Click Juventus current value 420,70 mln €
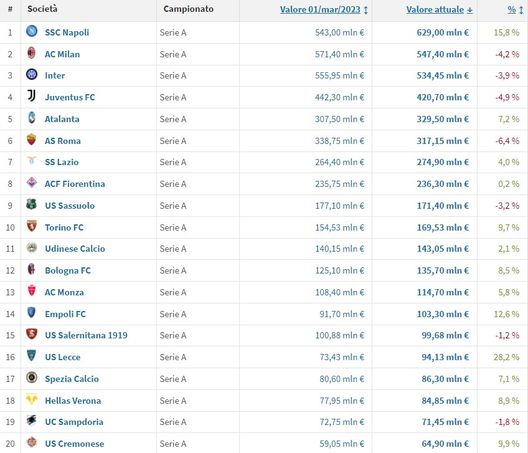The width and height of the screenshot is (528, 453). point(442,98)
